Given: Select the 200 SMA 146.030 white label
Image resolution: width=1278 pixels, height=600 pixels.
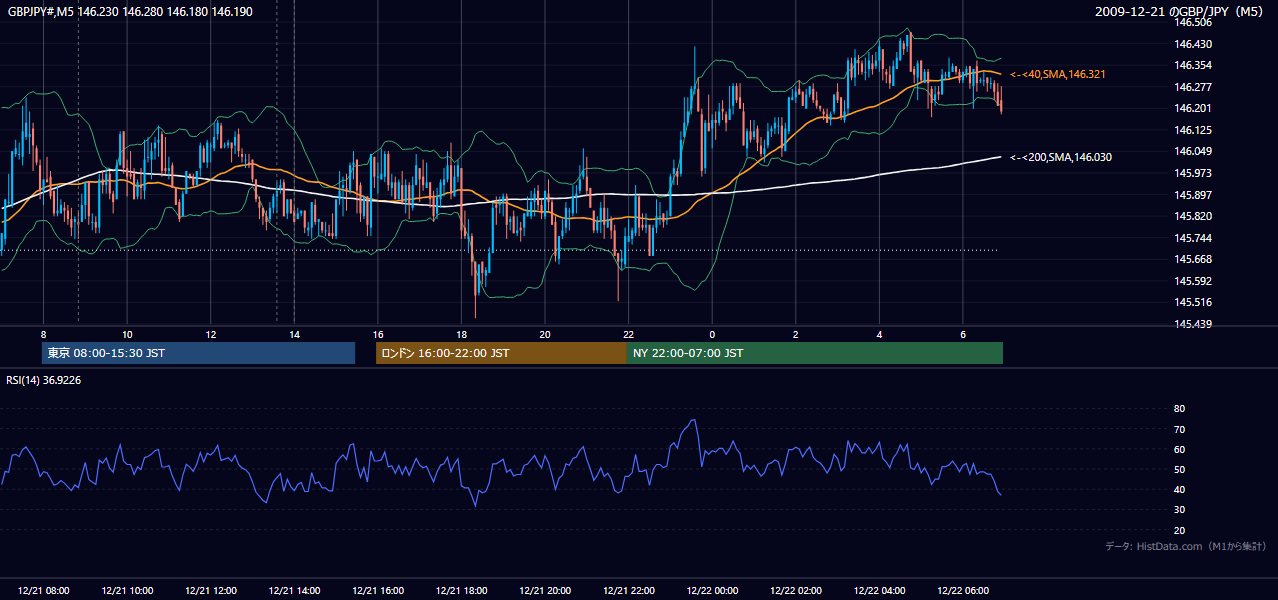Looking at the screenshot, I should coord(1060,157).
